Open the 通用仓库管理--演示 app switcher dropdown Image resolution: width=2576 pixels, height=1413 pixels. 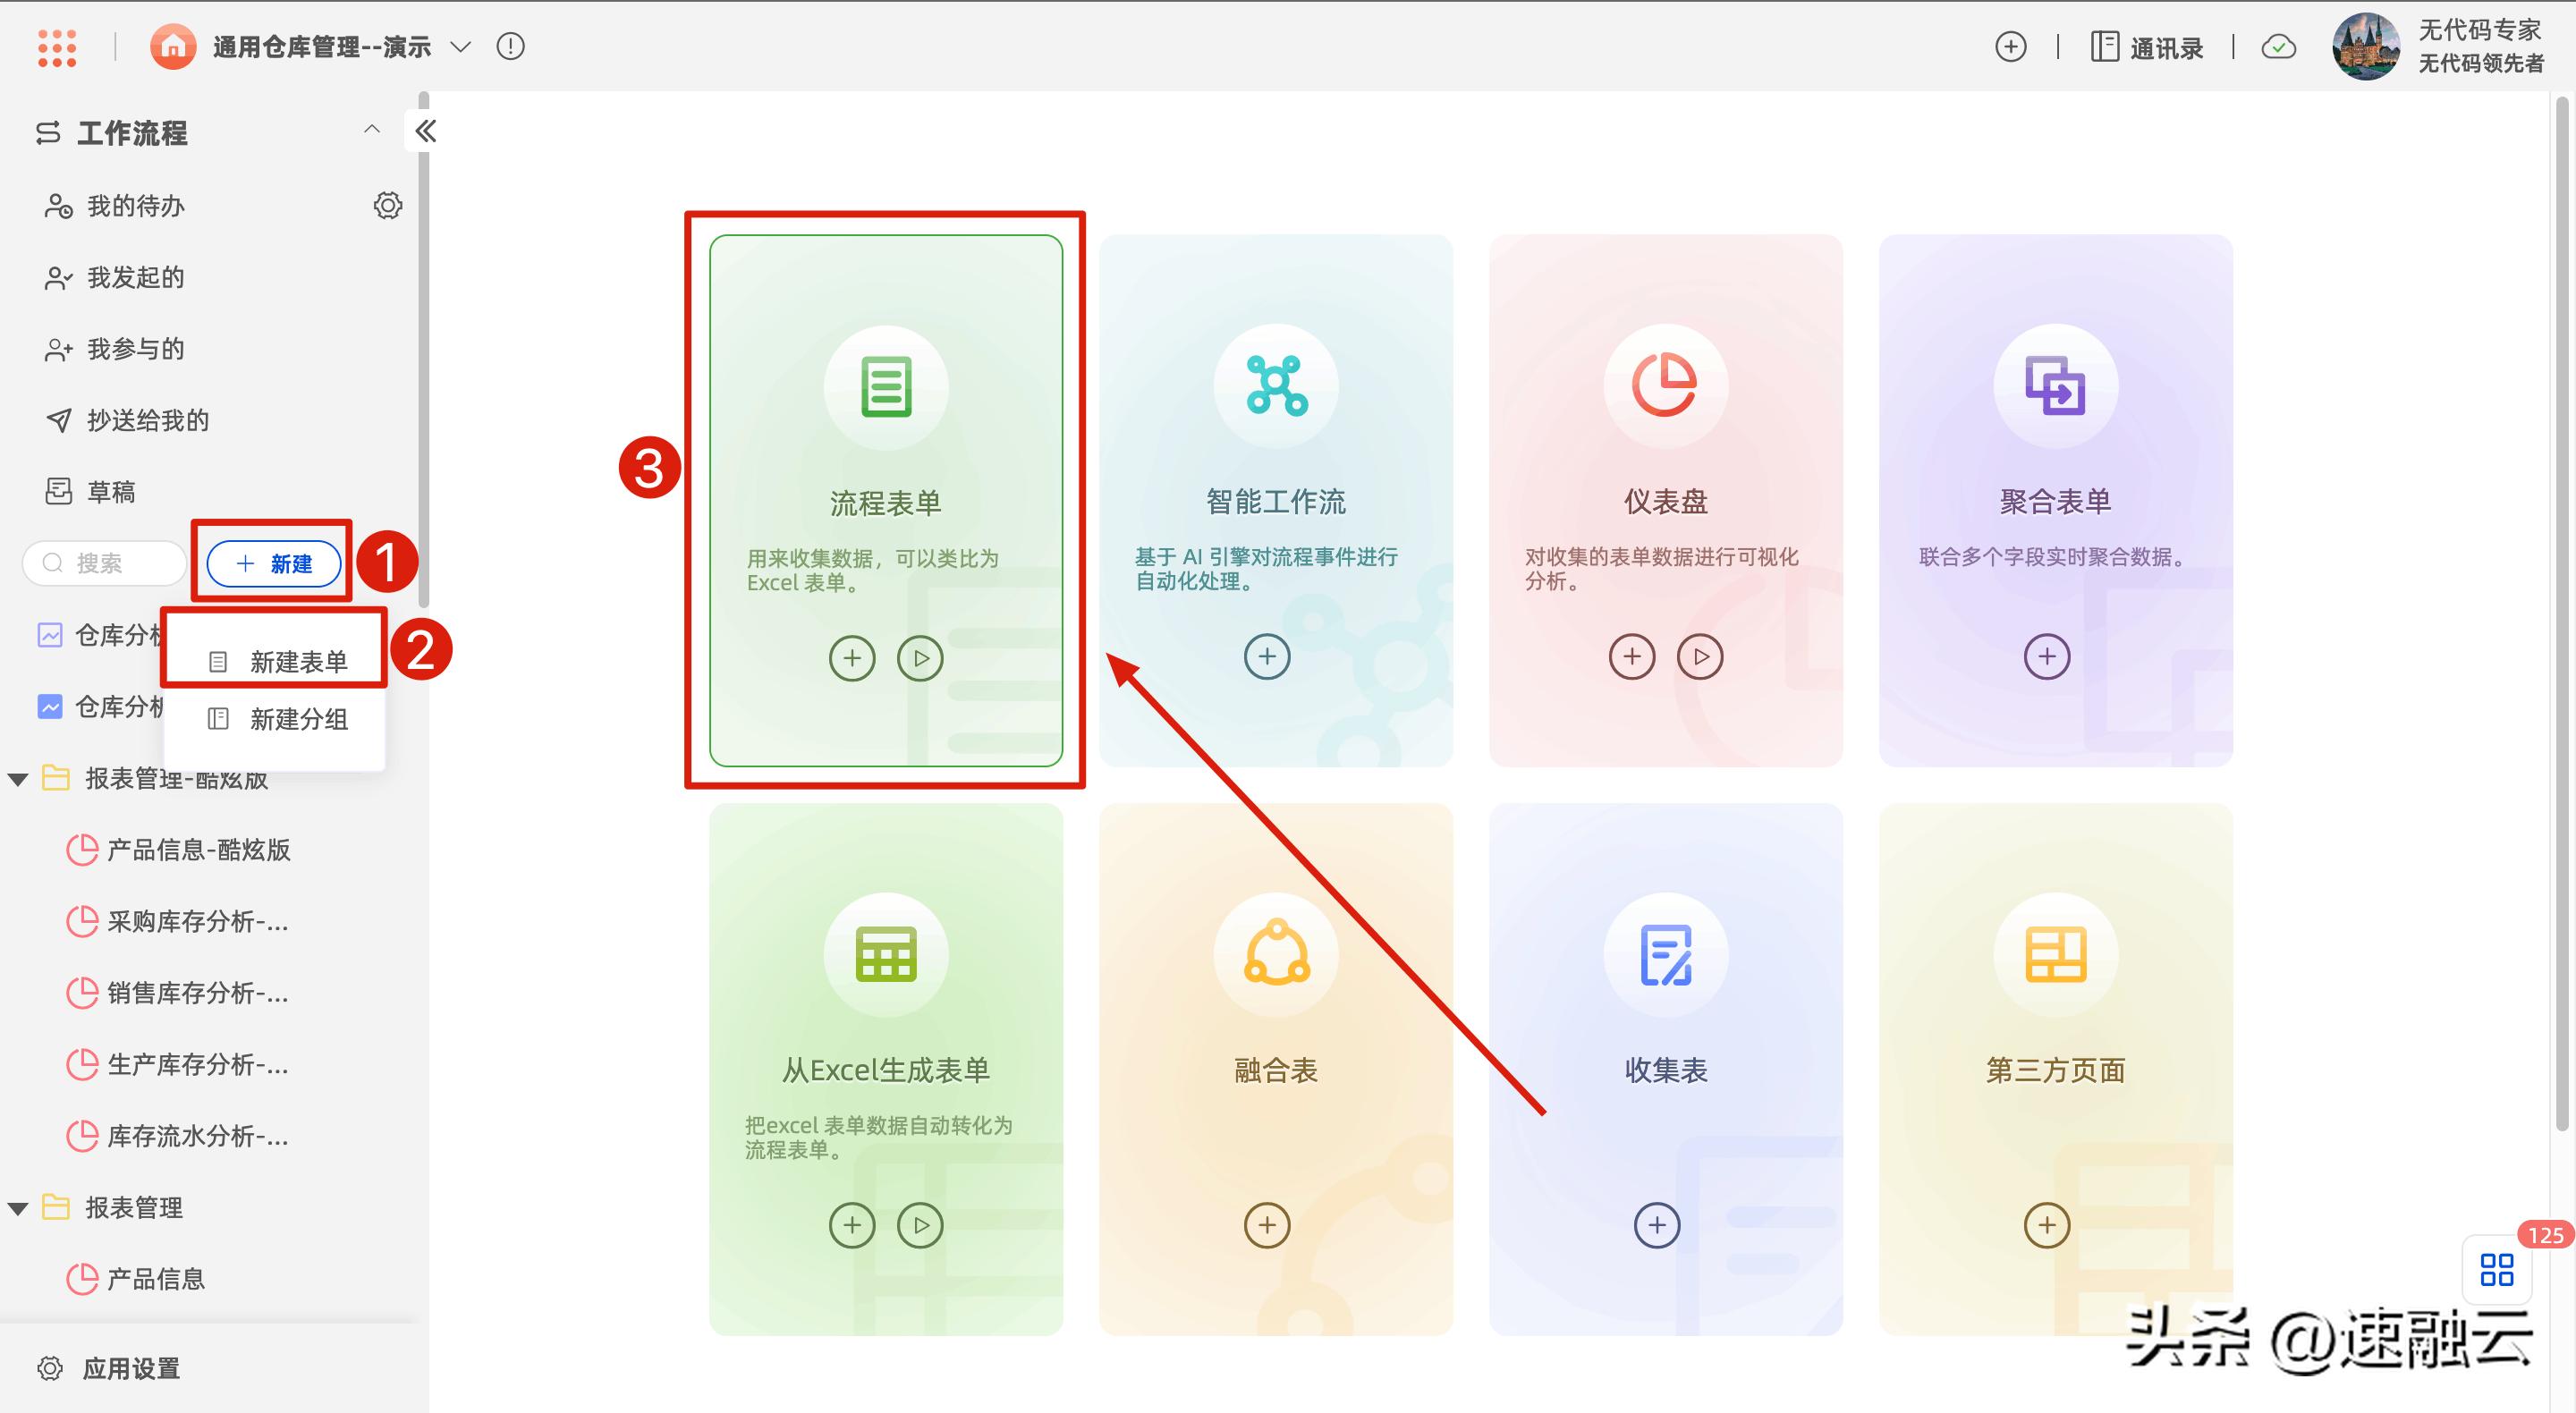coord(459,46)
